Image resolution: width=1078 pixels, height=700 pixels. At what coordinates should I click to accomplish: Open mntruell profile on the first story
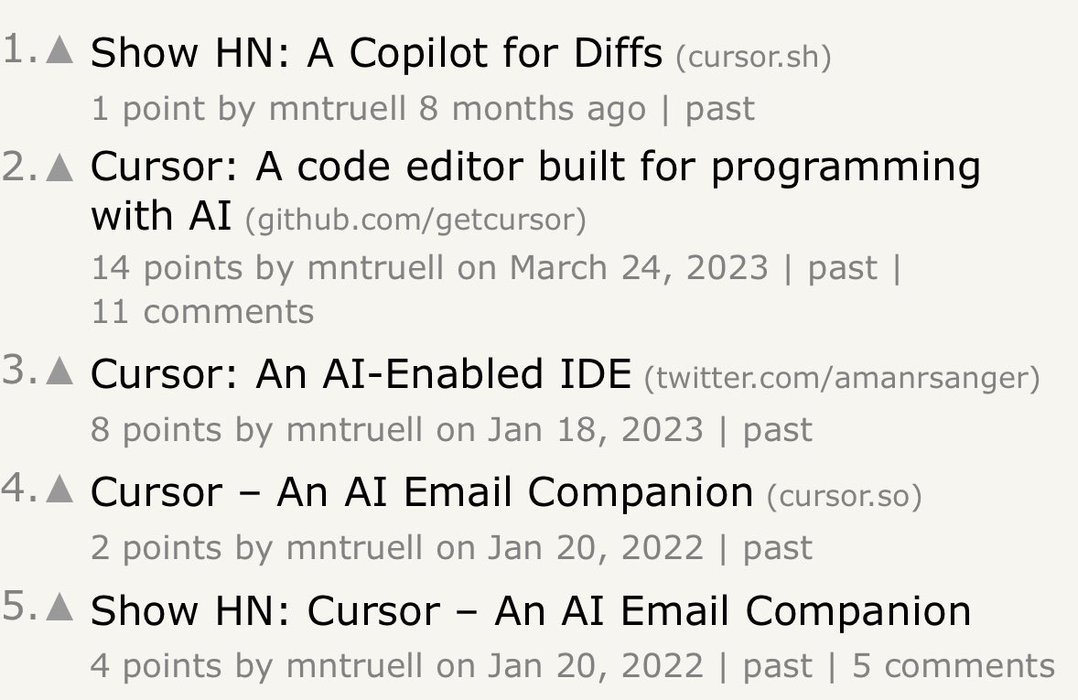click(337, 109)
